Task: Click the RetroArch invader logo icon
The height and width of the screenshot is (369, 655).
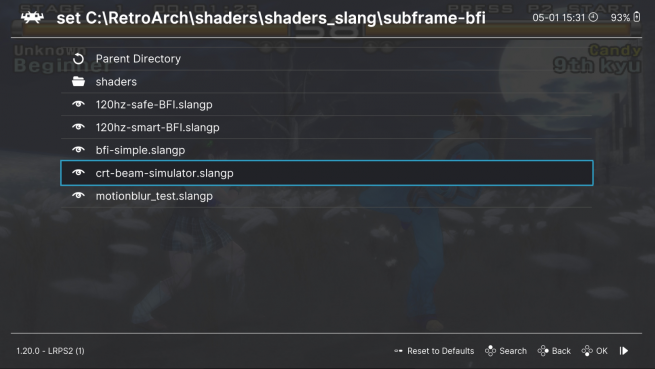Action: pyautogui.click(x=32, y=18)
